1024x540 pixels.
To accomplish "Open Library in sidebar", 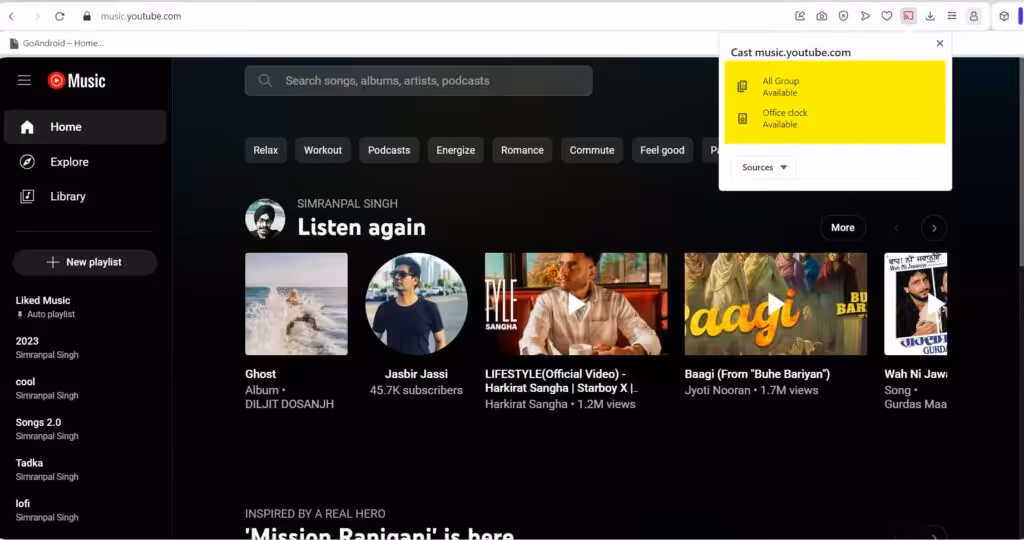I will 85,196.
